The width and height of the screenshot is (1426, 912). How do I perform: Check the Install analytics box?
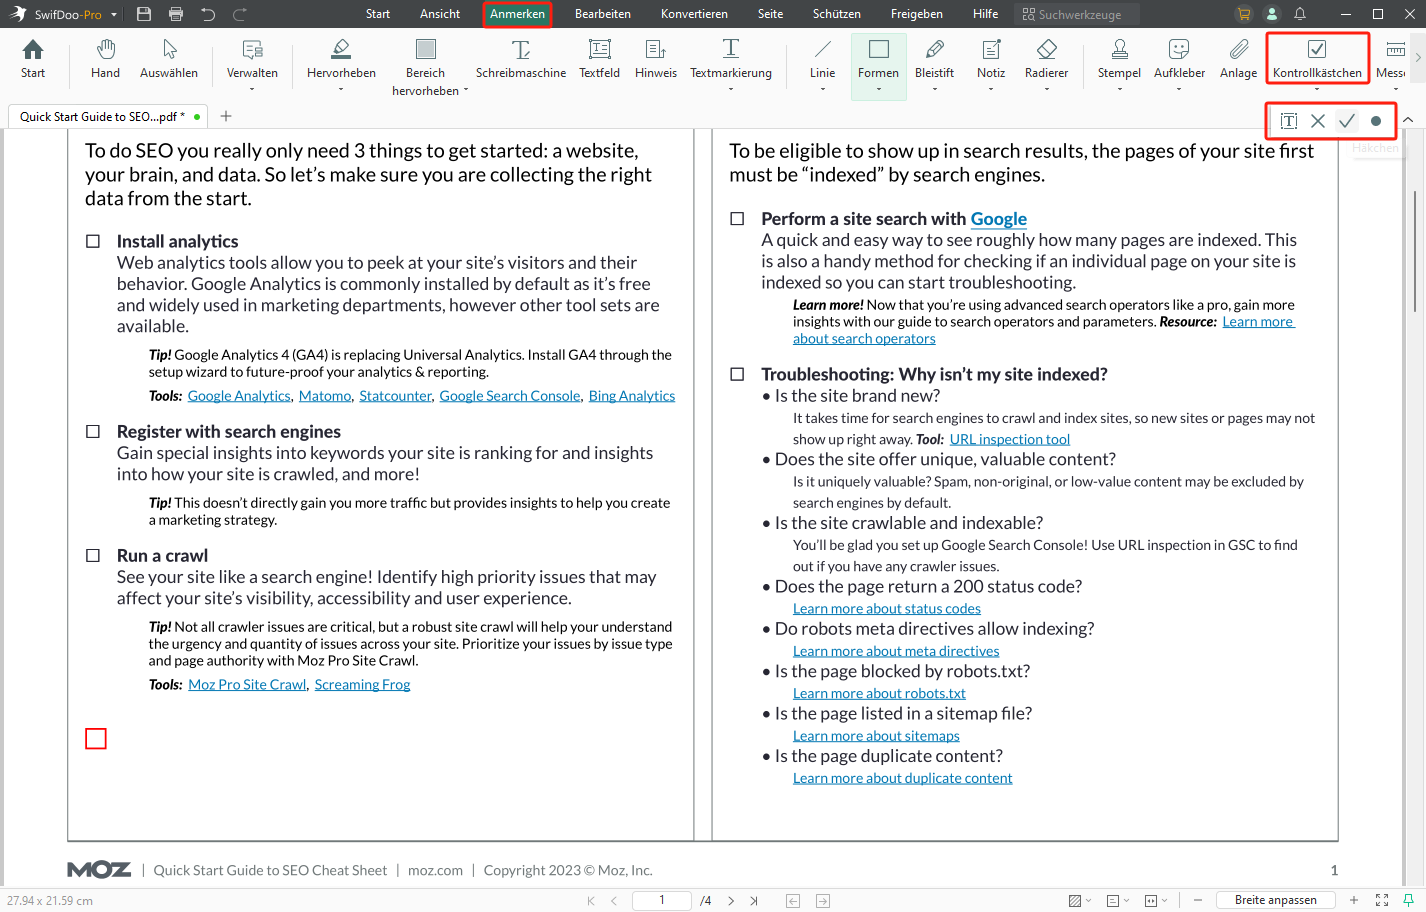(x=93, y=241)
